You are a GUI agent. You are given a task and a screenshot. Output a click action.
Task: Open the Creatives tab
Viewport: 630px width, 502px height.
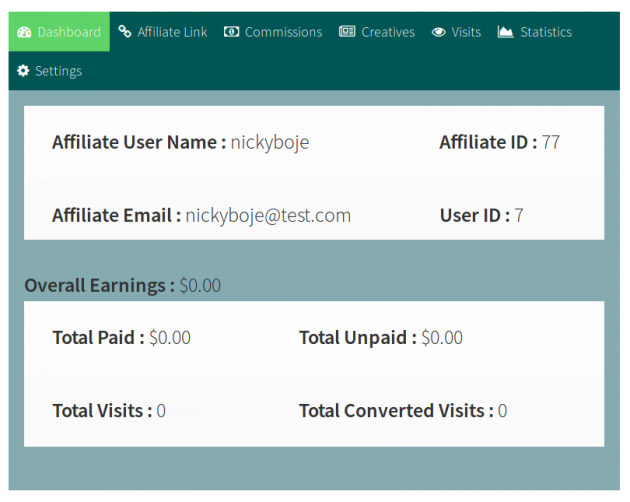[x=377, y=32]
